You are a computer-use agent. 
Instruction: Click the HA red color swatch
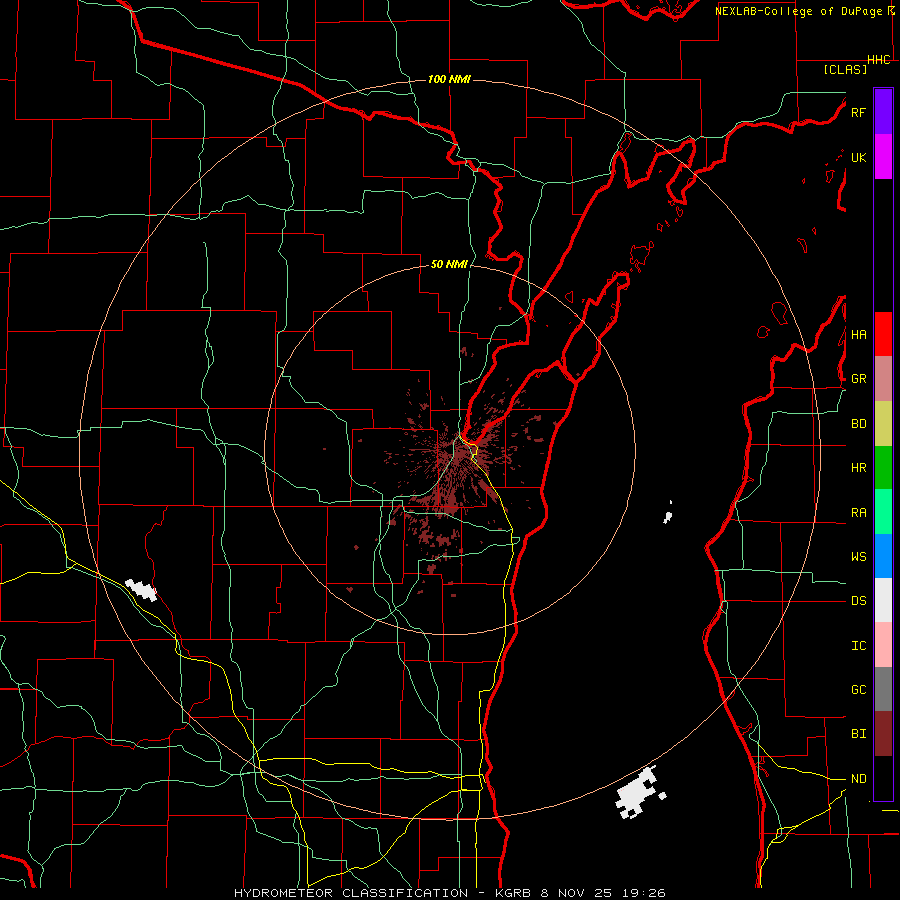click(883, 334)
